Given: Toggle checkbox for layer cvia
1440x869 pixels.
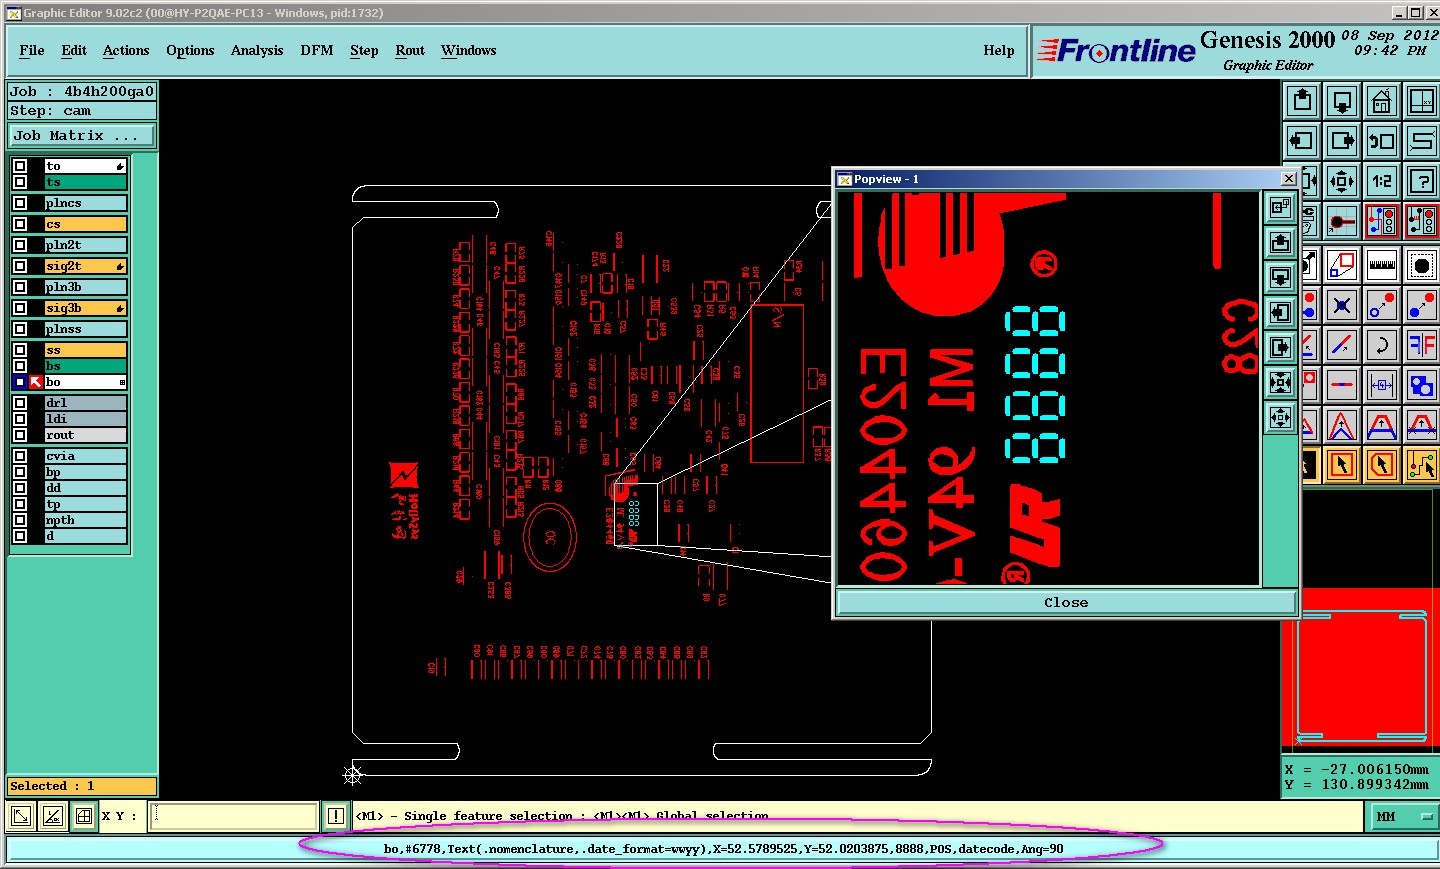Looking at the screenshot, I should point(20,456).
